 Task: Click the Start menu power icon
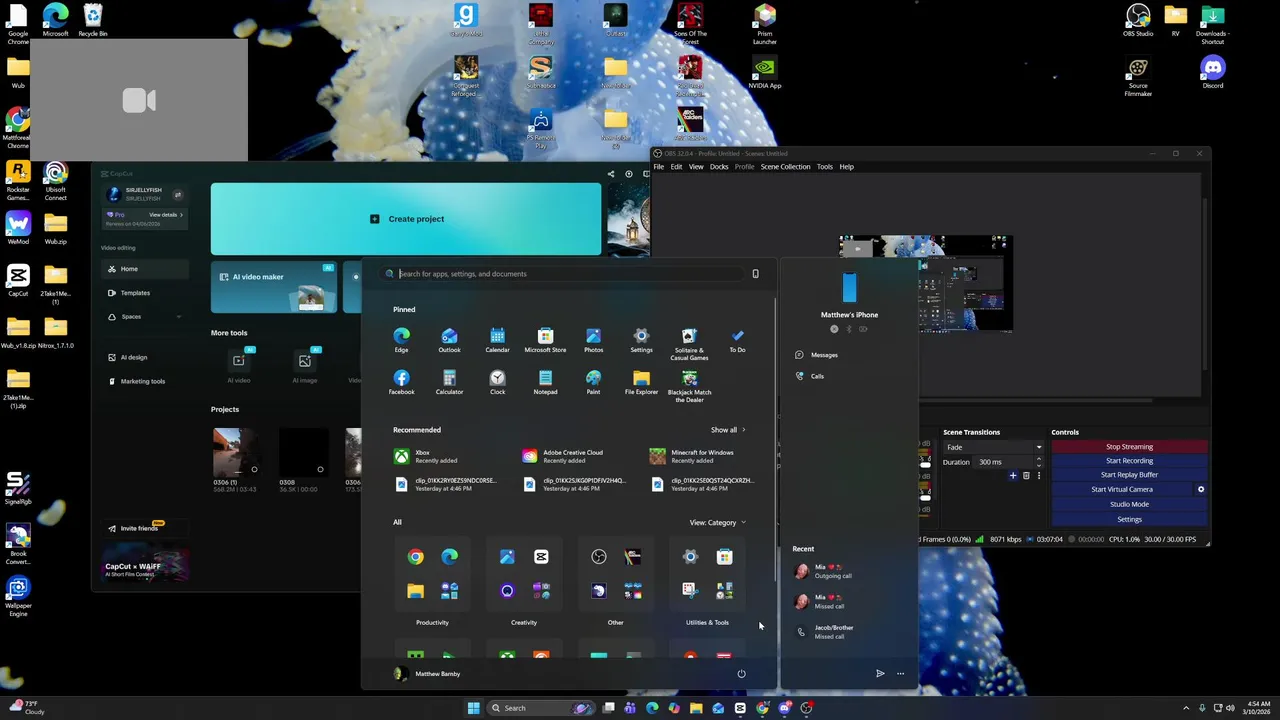(741, 673)
